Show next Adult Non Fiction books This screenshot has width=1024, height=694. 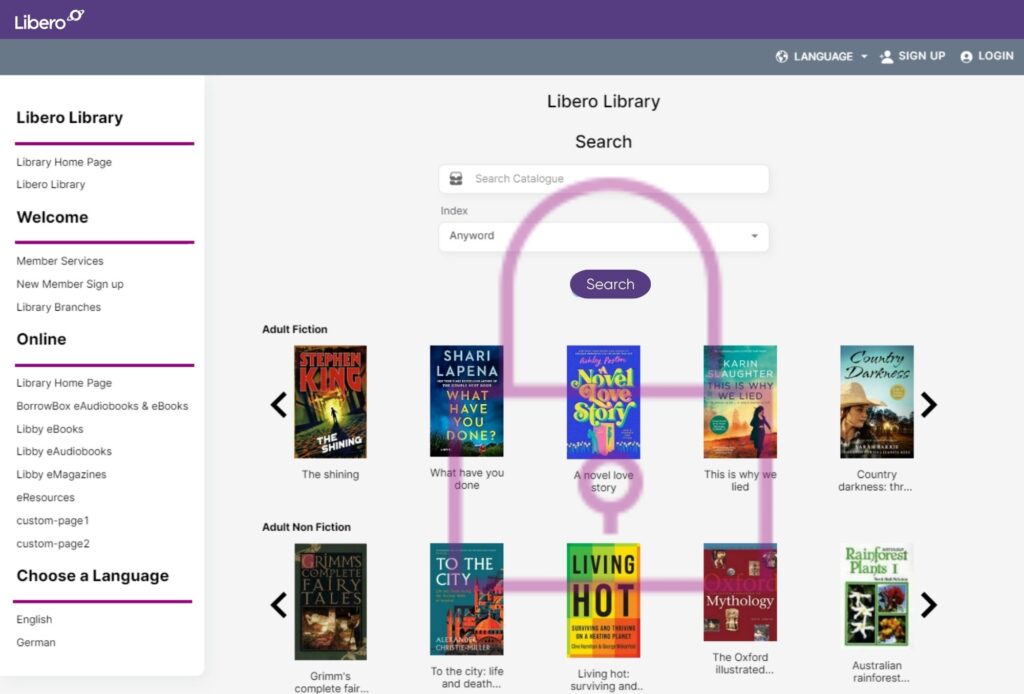coord(929,604)
